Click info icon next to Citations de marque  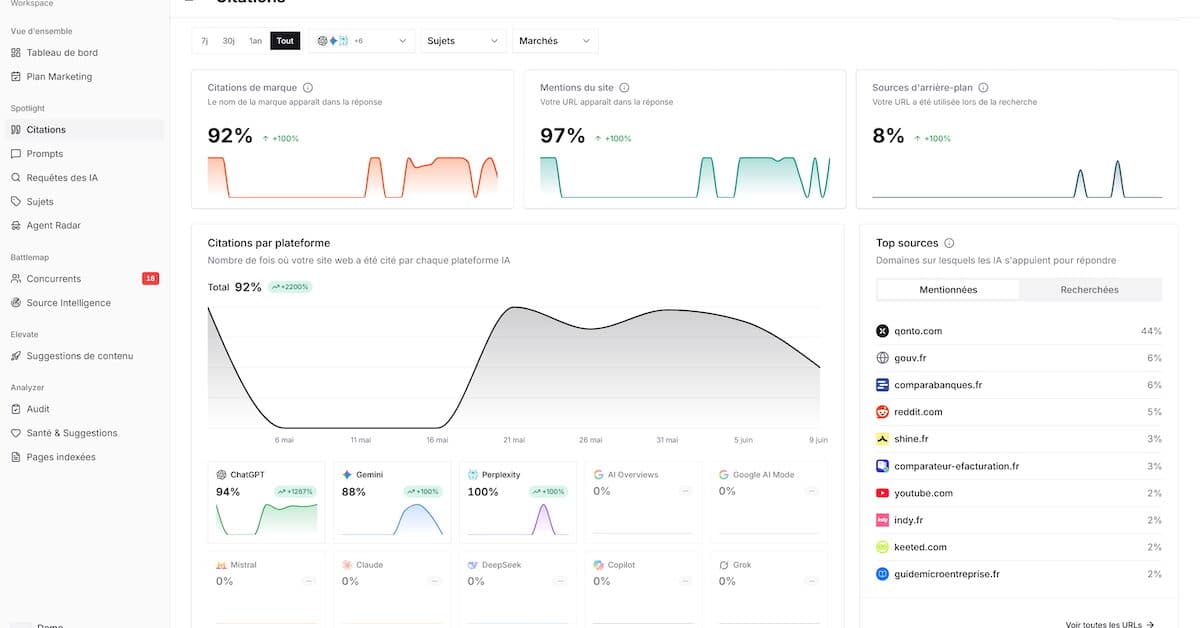click(308, 88)
